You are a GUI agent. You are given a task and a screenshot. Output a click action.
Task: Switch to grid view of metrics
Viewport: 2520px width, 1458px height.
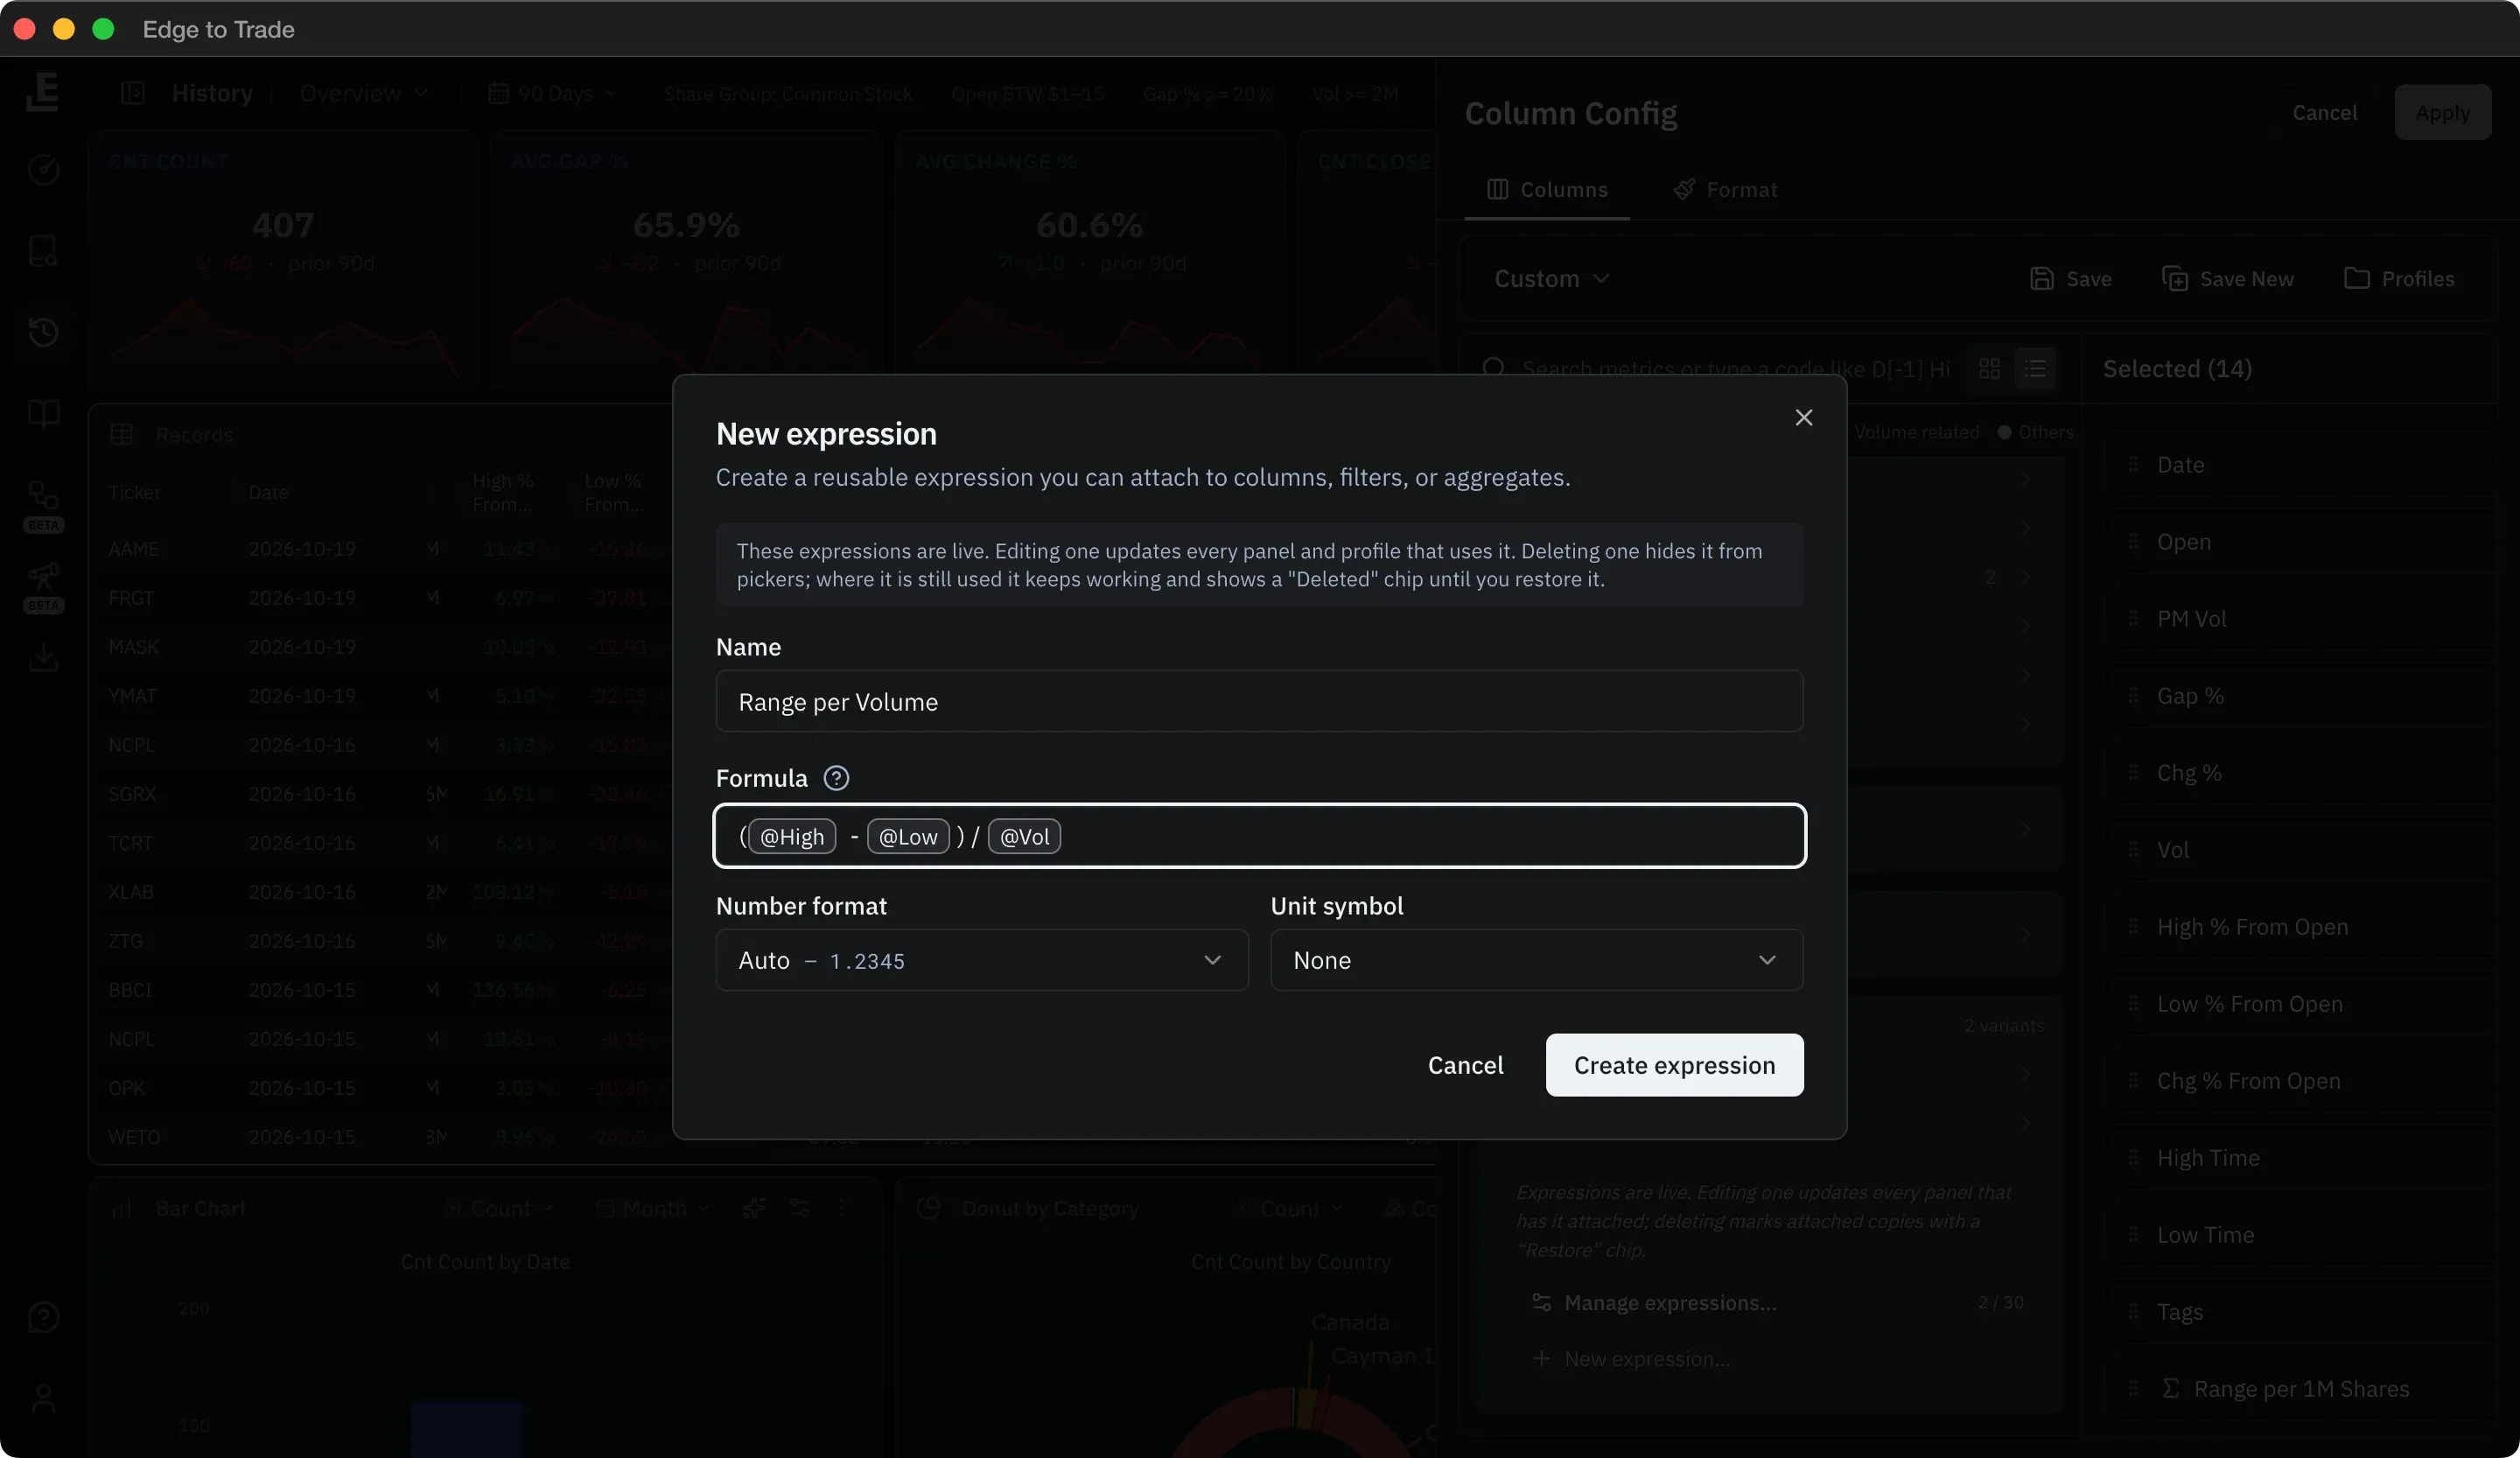click(x=1989, y=368)
